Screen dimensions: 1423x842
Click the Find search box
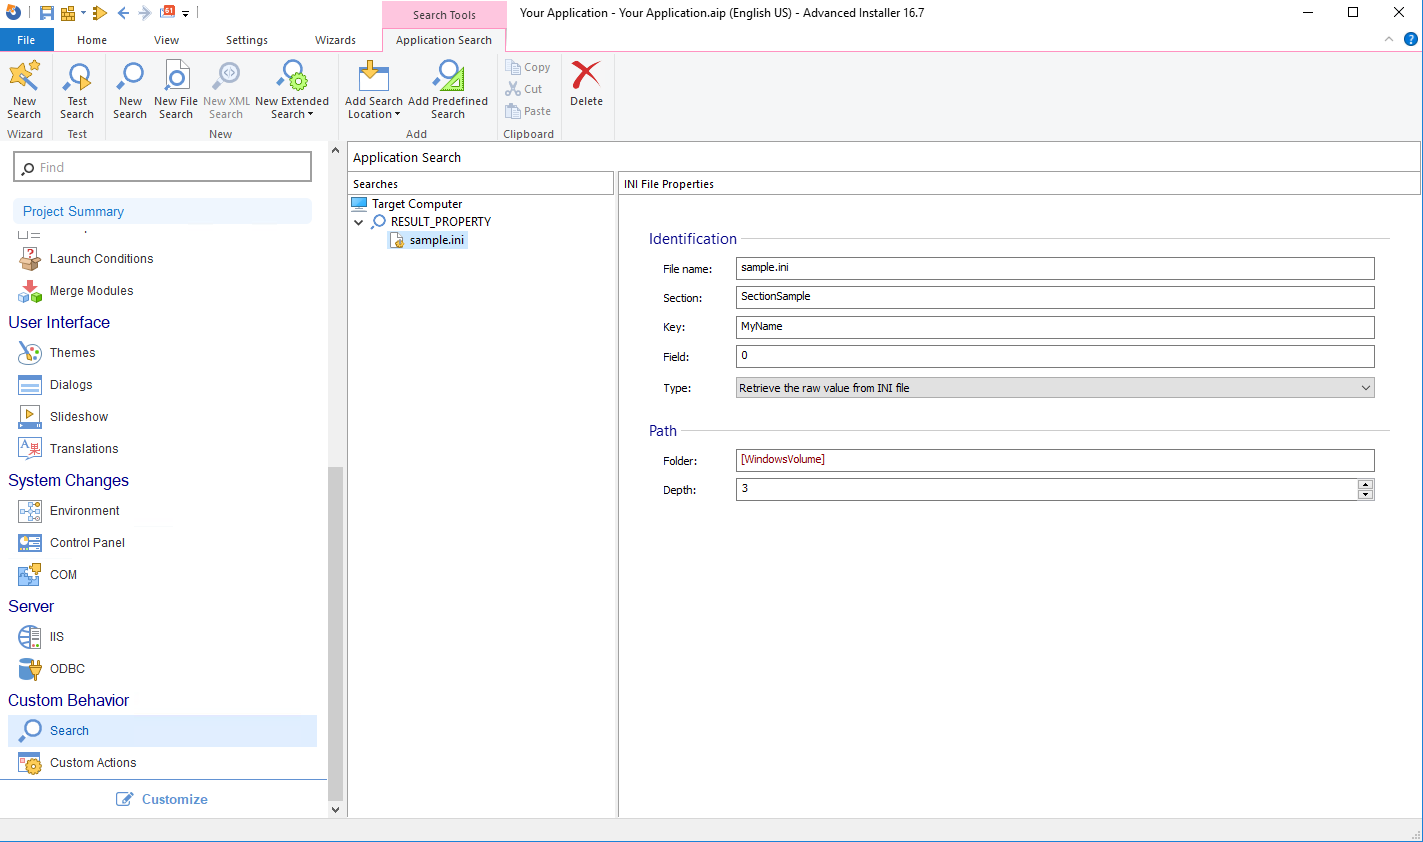tap(162, 166)
